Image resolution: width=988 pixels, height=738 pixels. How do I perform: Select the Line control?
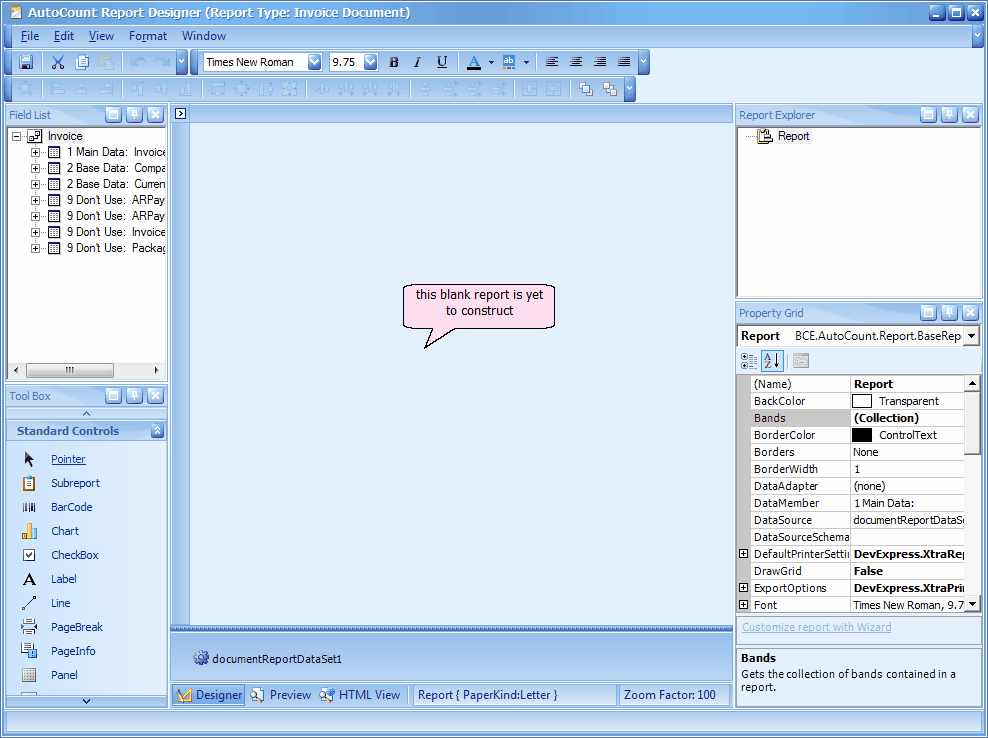point(60,603)
